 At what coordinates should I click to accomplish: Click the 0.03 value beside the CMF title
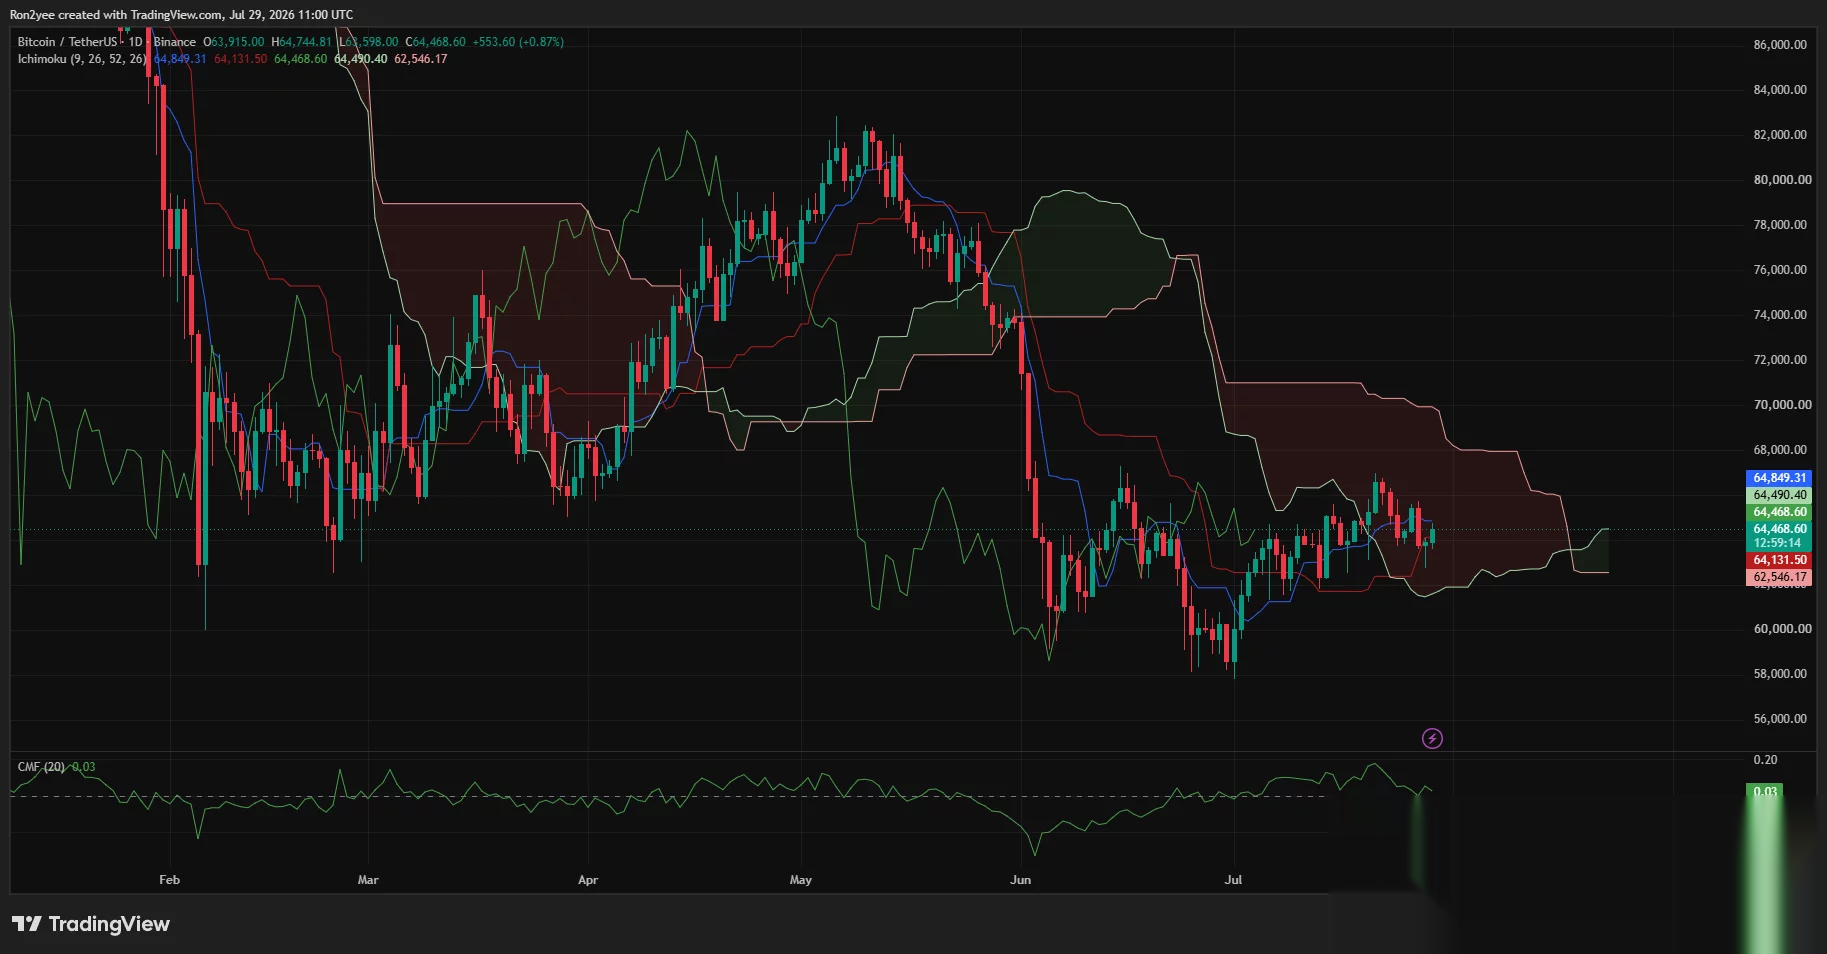pos(84,767)
